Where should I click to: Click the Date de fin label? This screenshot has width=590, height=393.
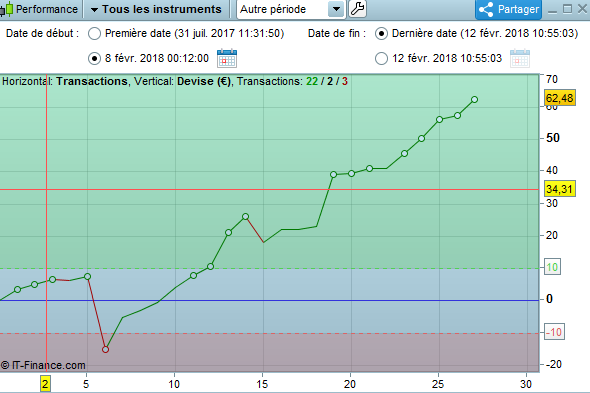click(x=337, y=34)
